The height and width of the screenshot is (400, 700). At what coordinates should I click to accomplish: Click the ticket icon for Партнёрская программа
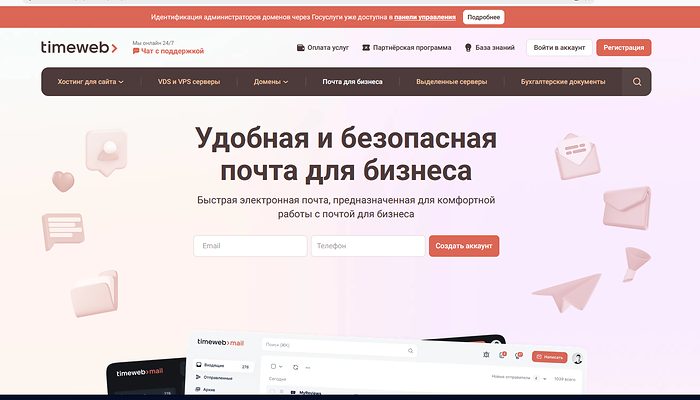tap(366, 47)
